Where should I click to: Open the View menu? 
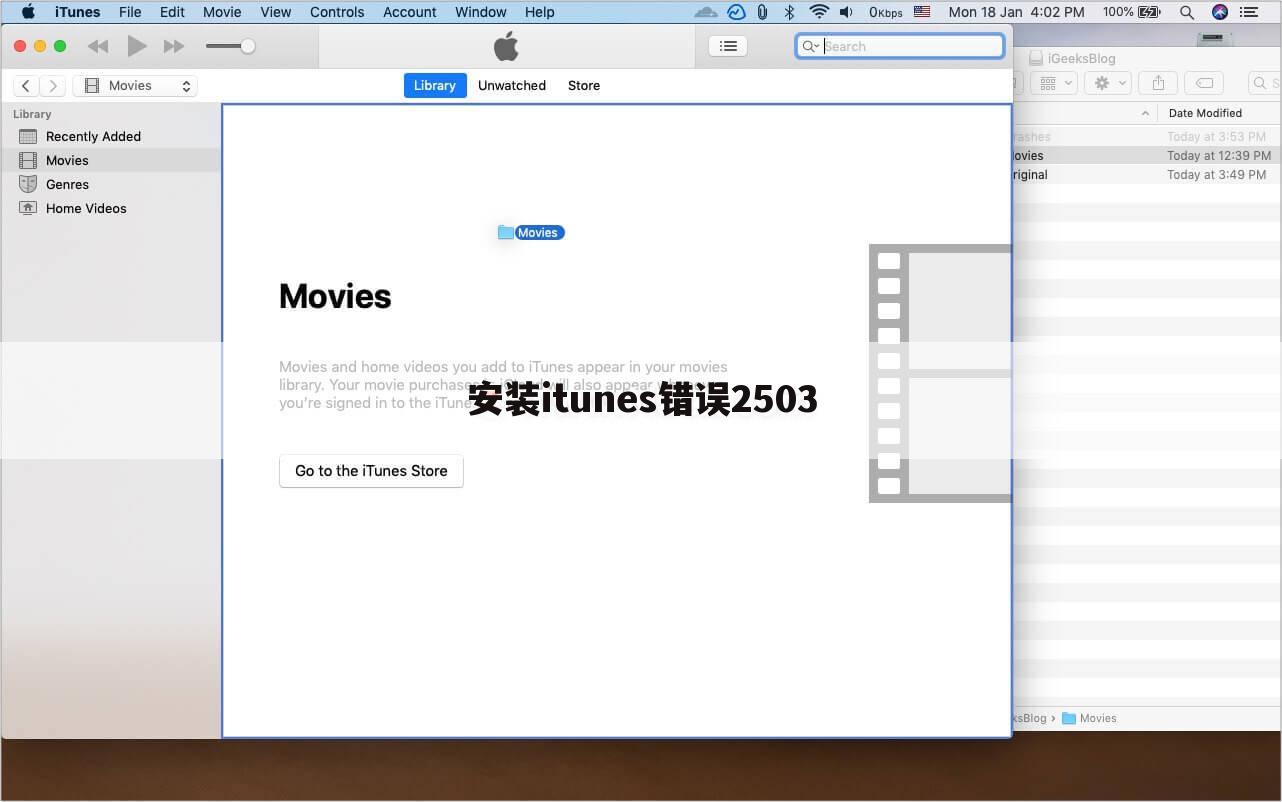tap(275, 12)
